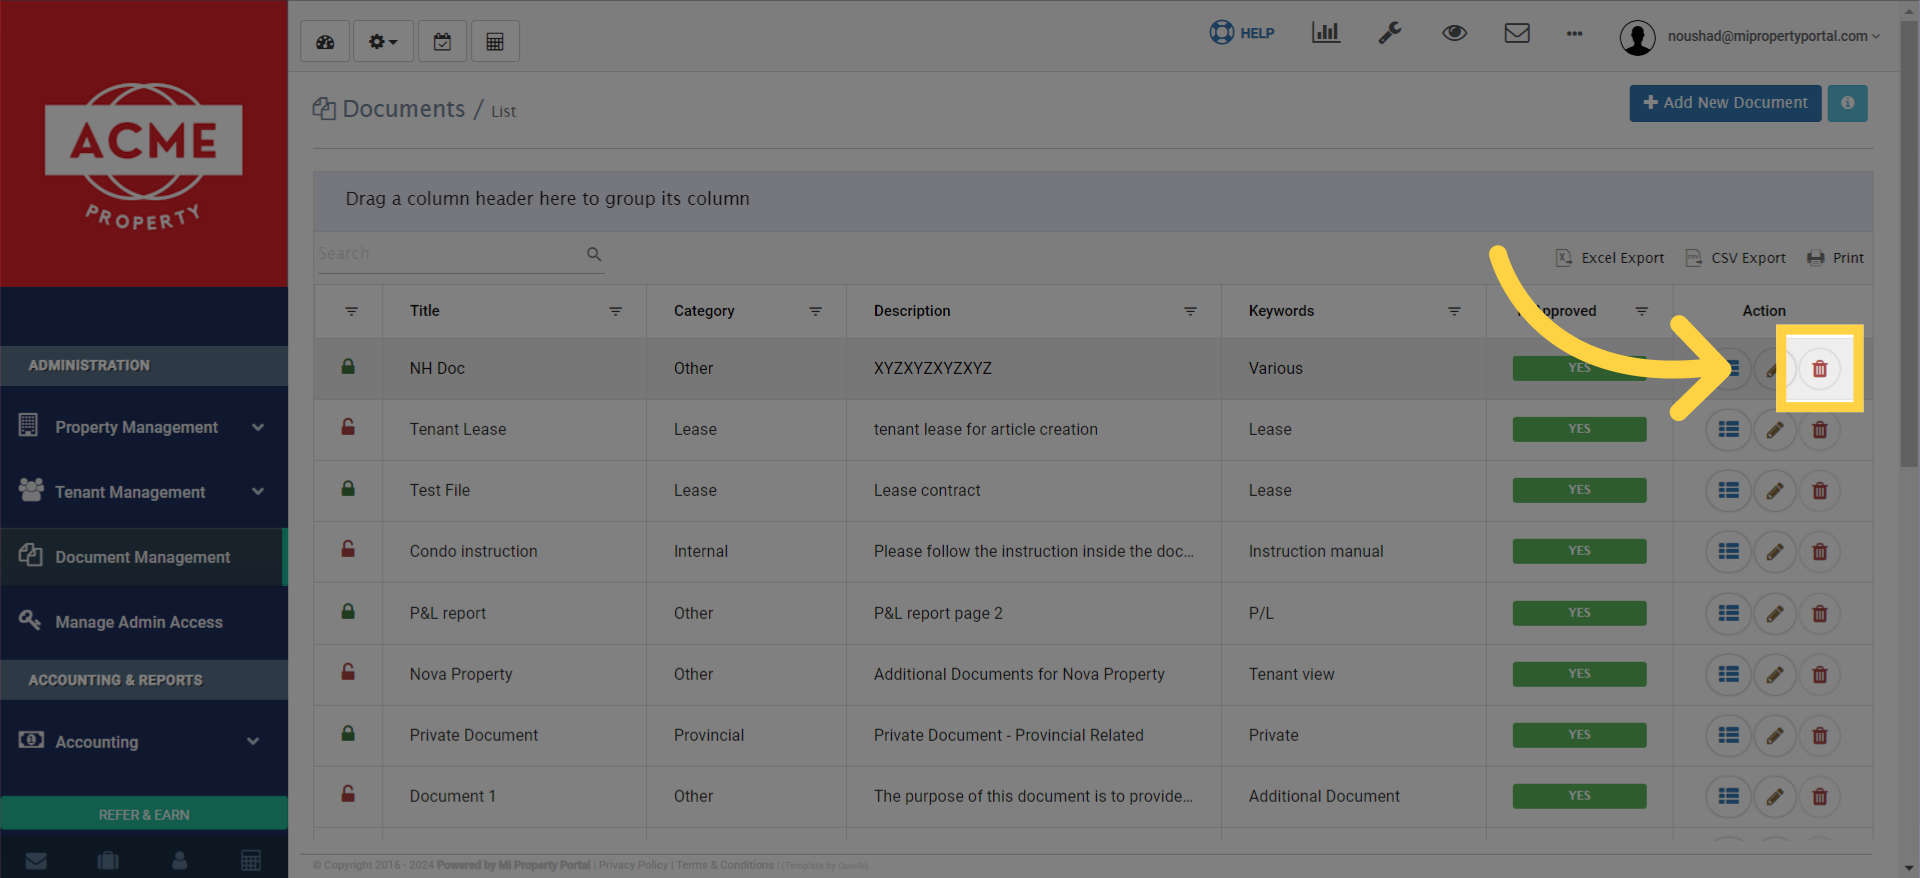Toggle the eye view icon in header
The height and width of the screenshot is (878, 1920).
(x=1454, y=33)
